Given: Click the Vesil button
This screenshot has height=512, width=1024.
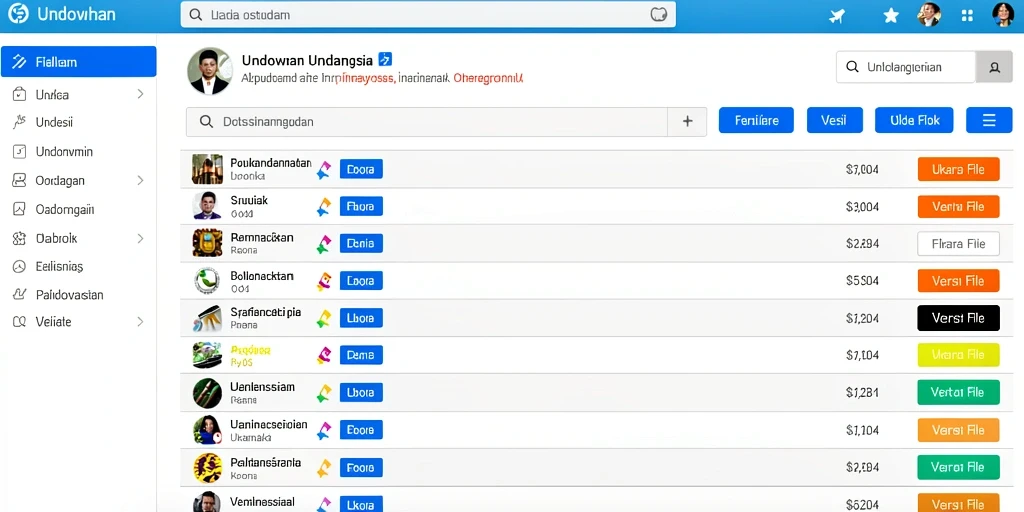Looking at the screenshot, I should tap(835, 120).
